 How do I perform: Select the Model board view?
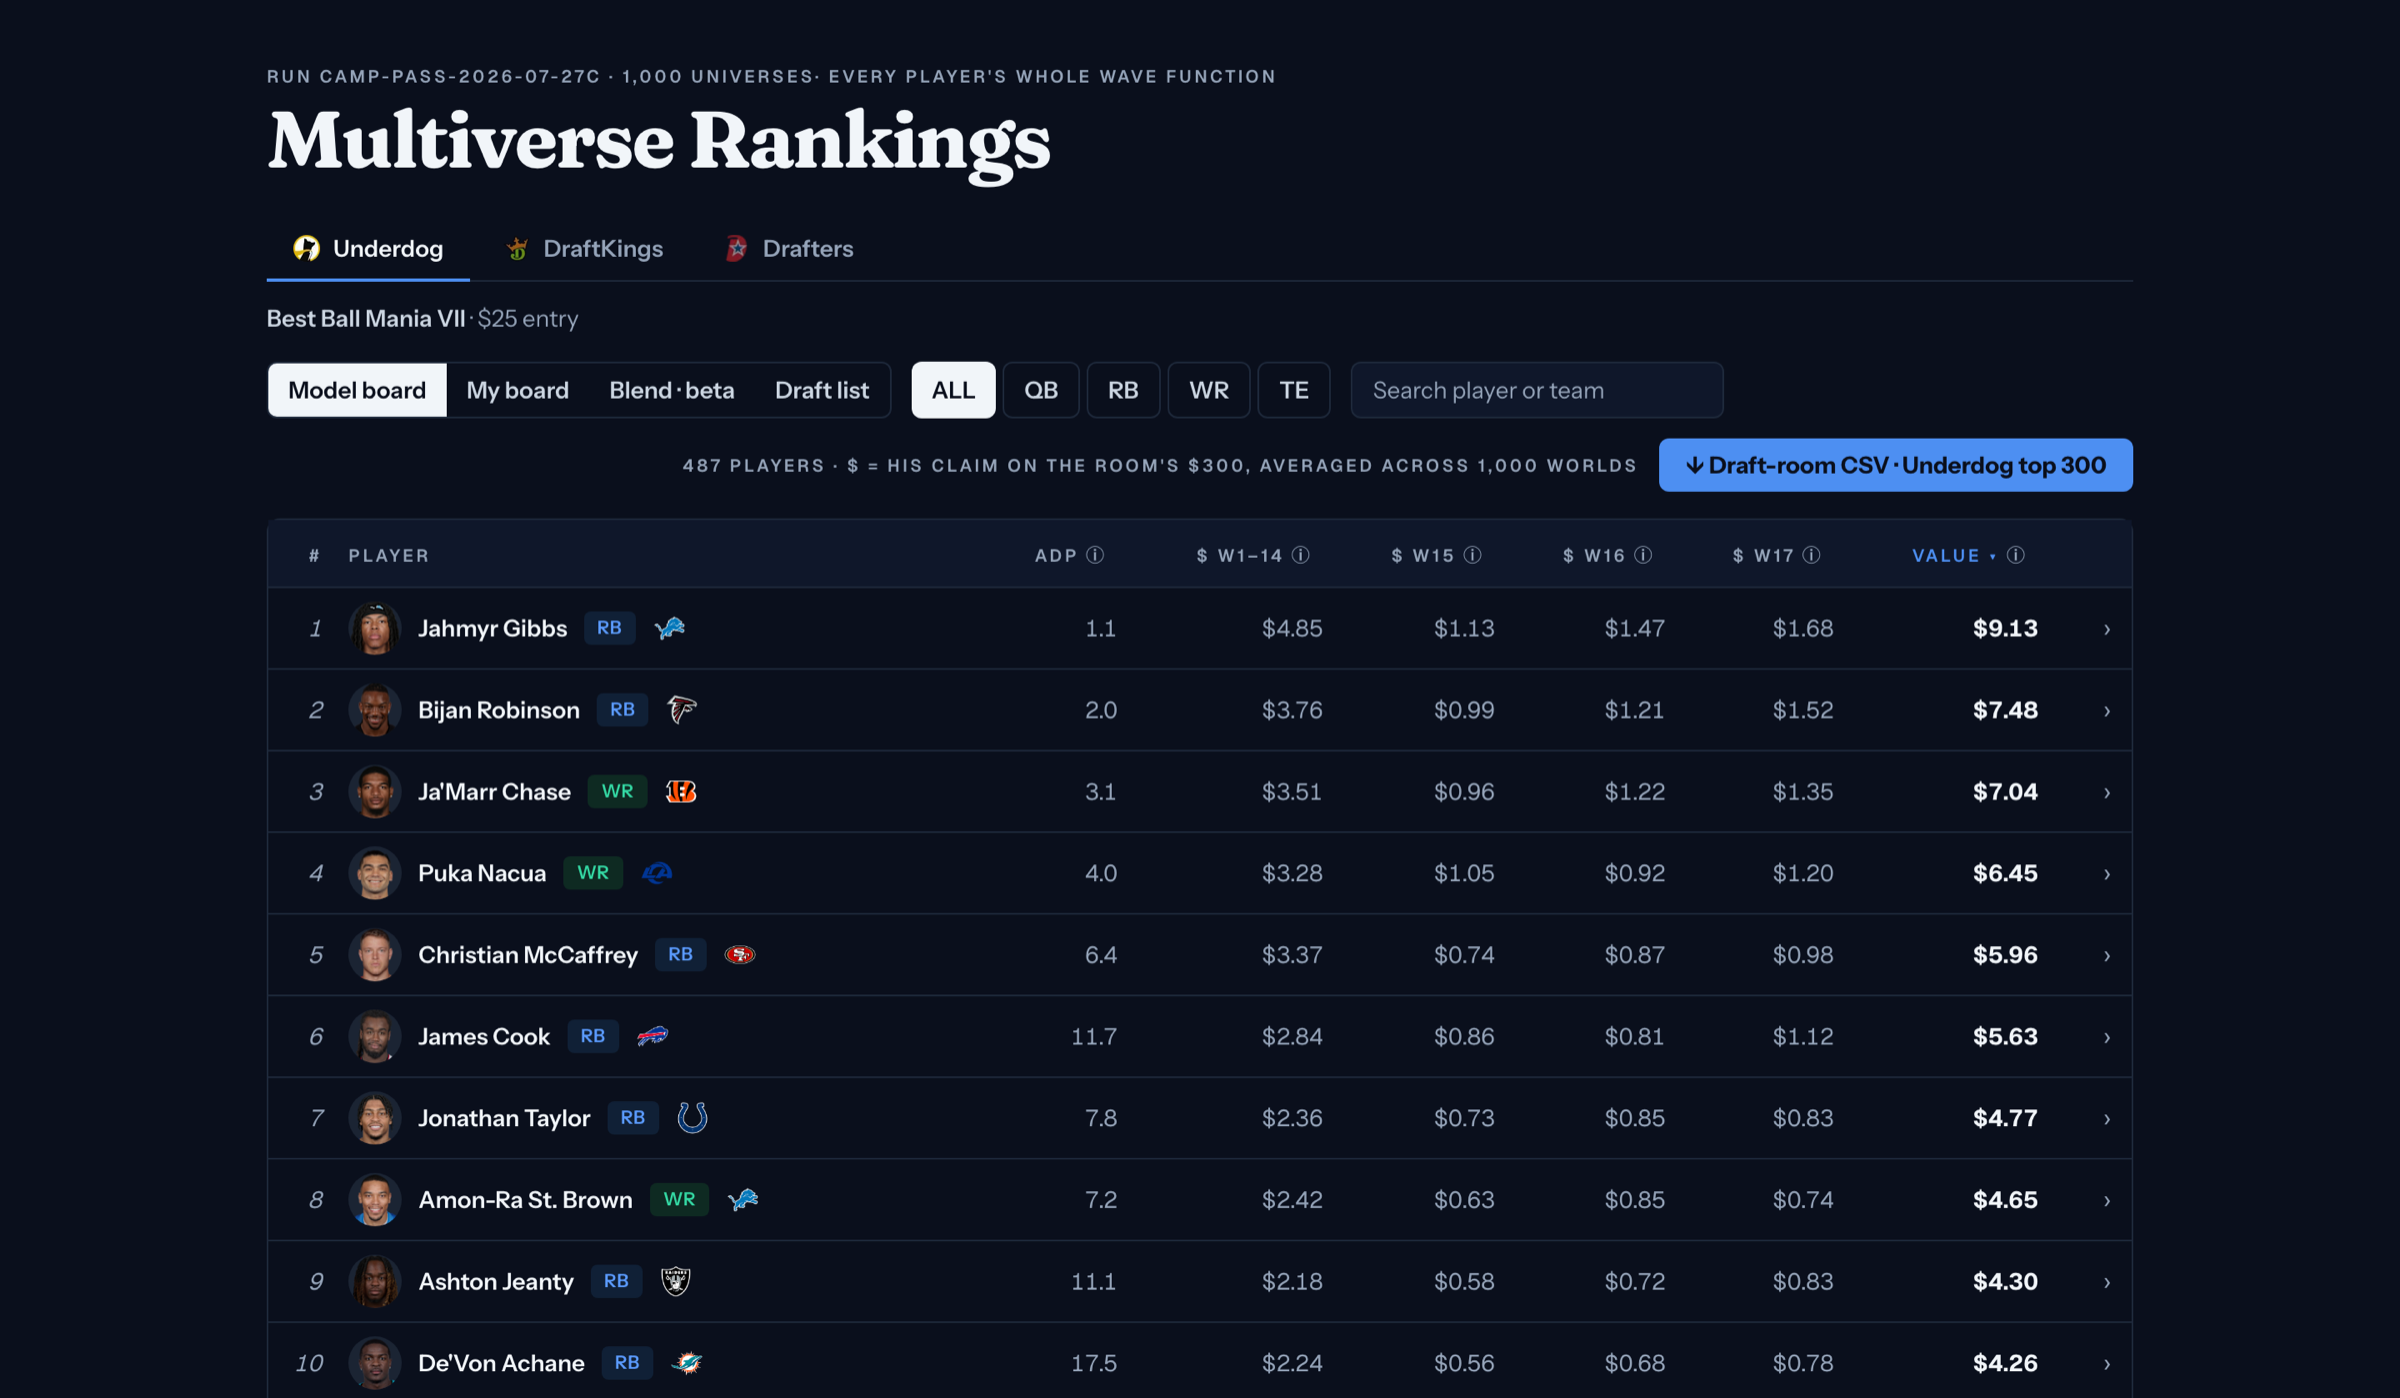(357, 390)
